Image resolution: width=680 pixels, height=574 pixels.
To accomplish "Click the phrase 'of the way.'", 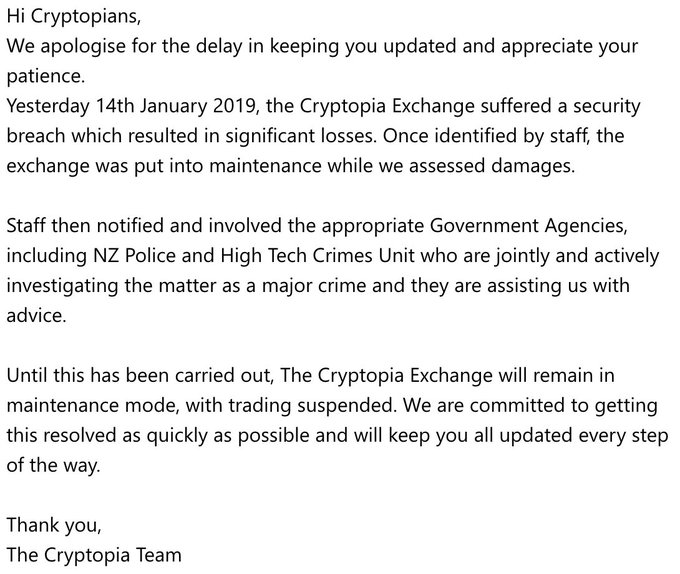I will 53,465.
